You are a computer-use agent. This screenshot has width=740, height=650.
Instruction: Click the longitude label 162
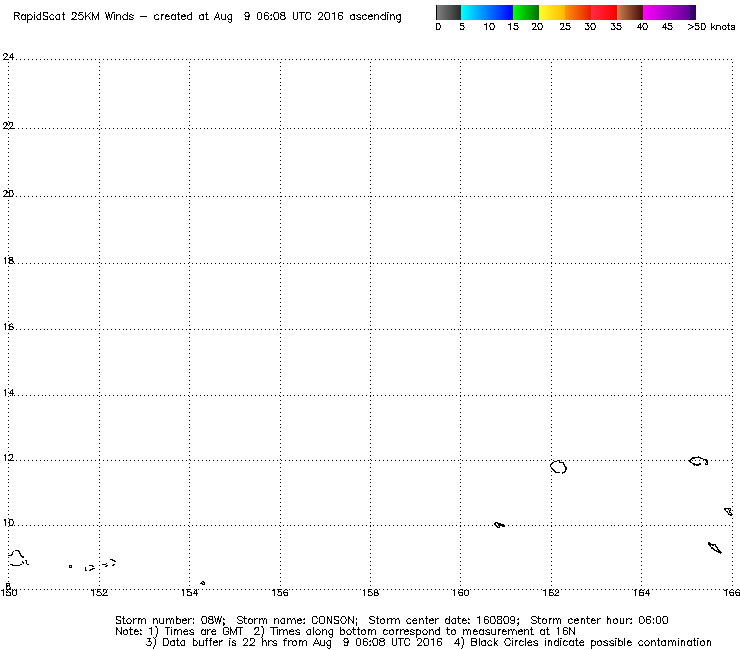pyautogui.click(x=551, y=593)
